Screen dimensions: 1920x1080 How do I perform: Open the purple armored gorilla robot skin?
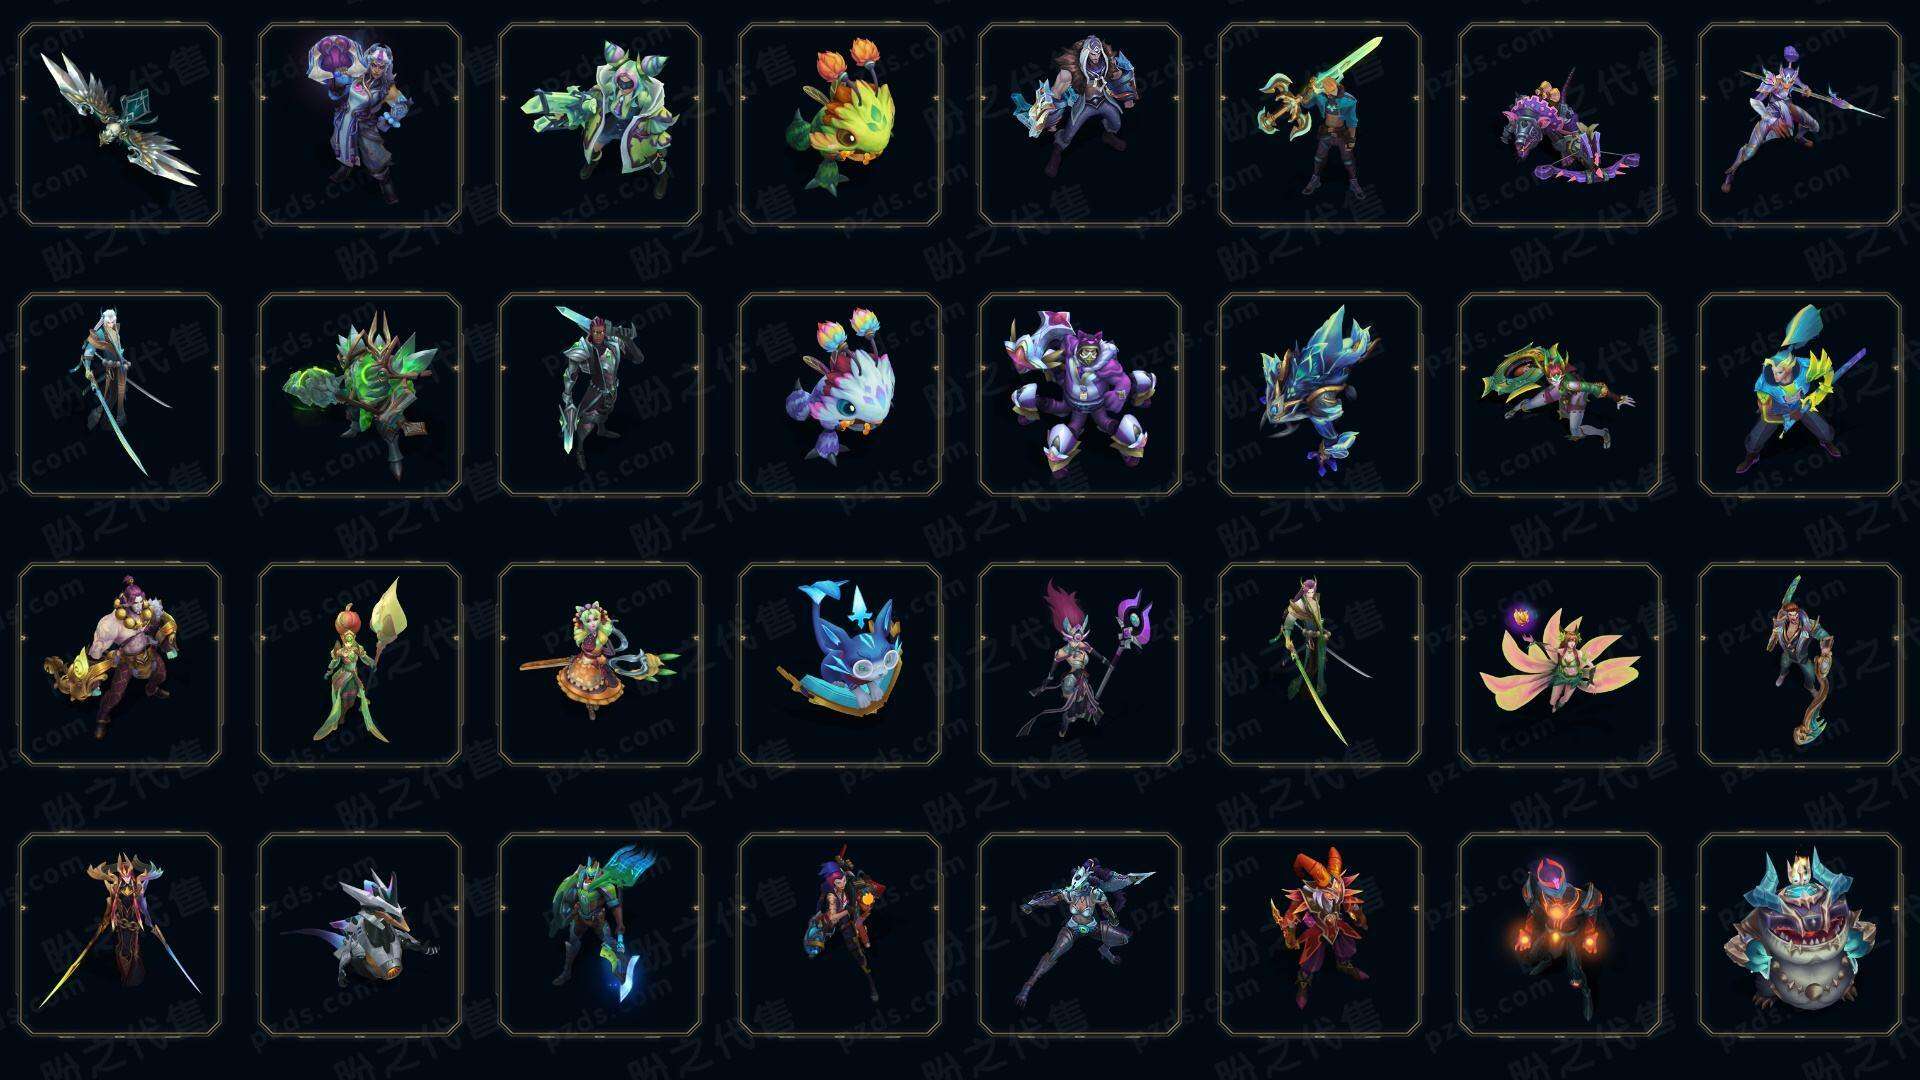[1080, 394]
